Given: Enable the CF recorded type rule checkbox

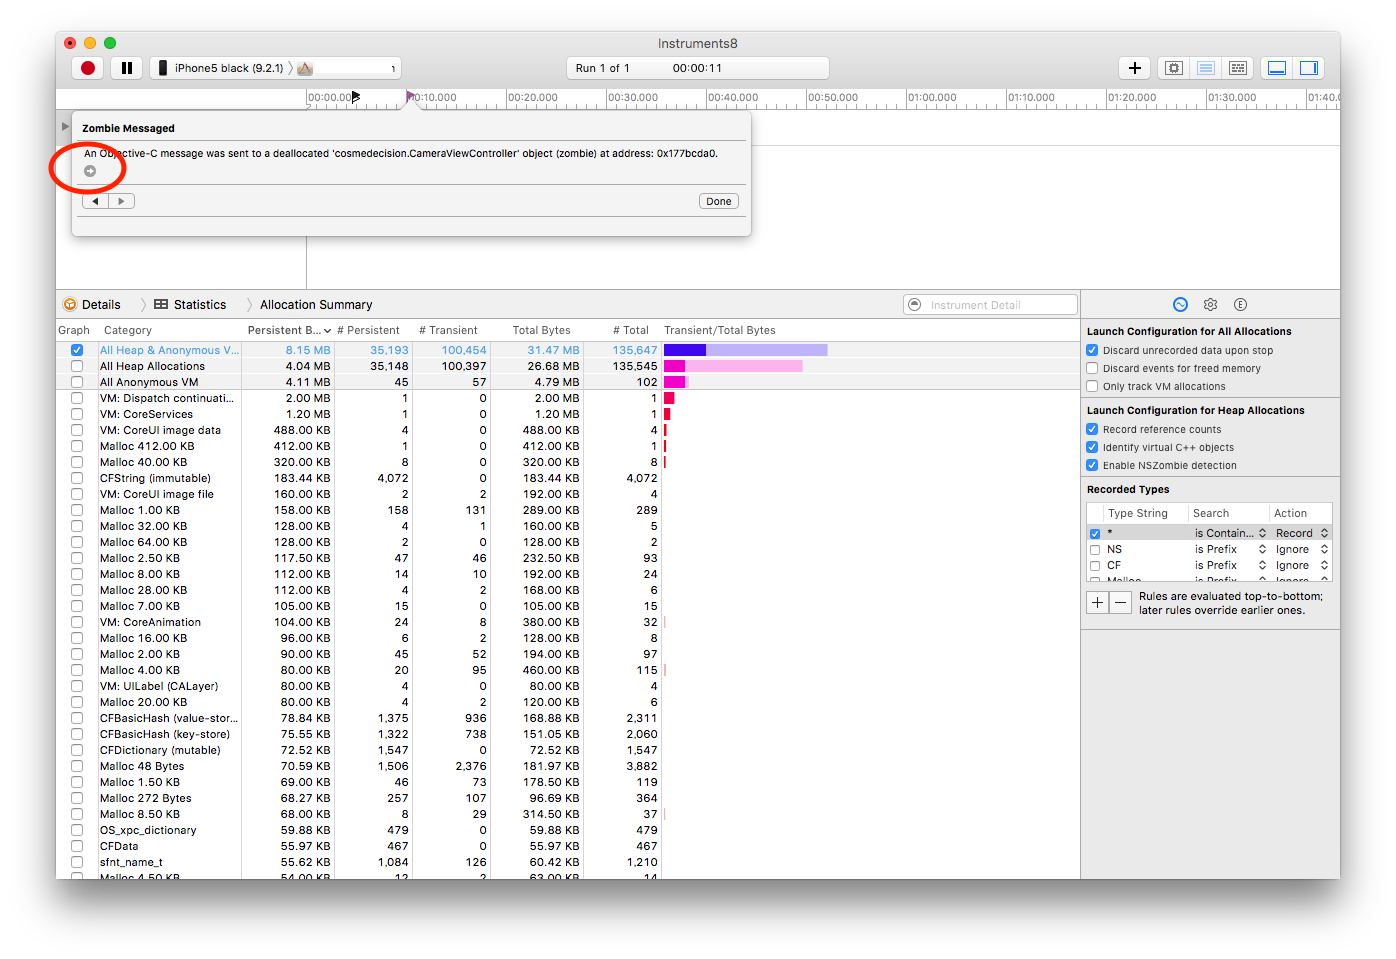Looking at the screenshot, I should (x=1095, y=566).
